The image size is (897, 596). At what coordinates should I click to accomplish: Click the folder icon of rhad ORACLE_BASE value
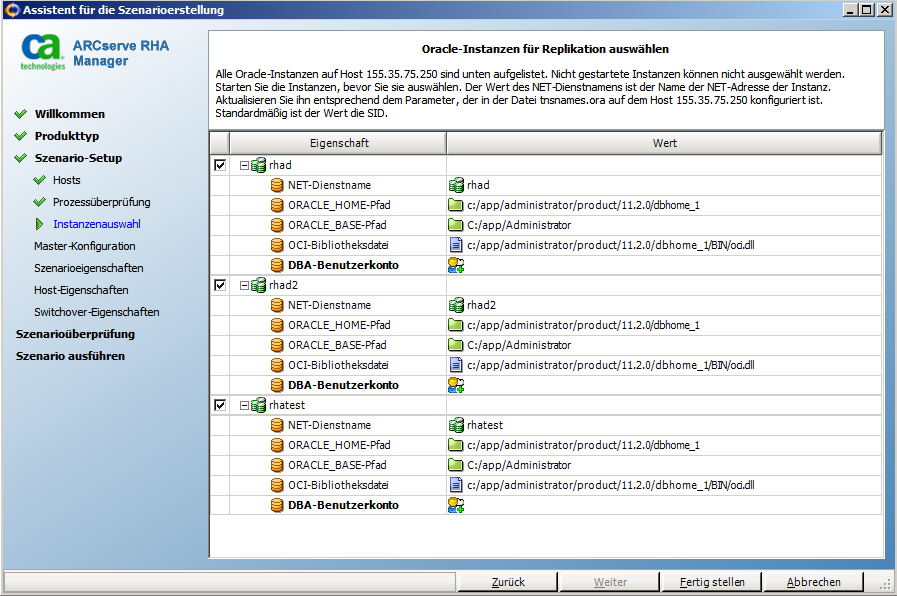click(x=456, y=225)
